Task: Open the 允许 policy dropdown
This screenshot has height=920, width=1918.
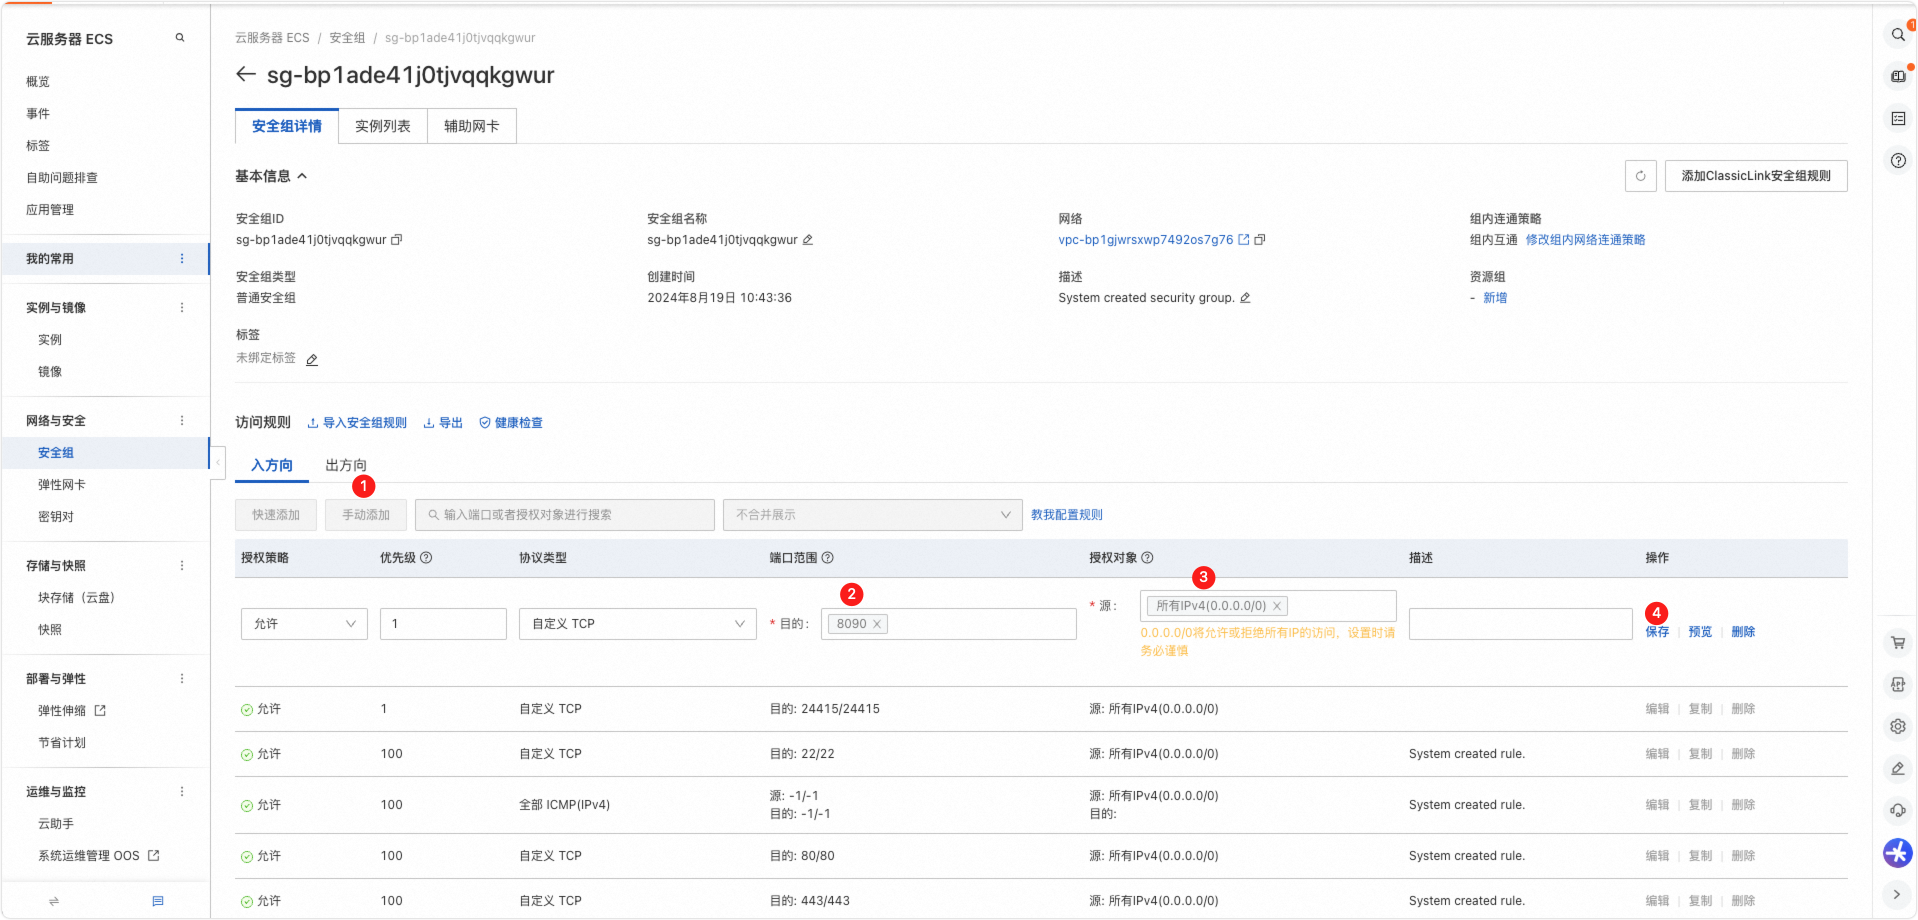Action: [x=304, y=624]
